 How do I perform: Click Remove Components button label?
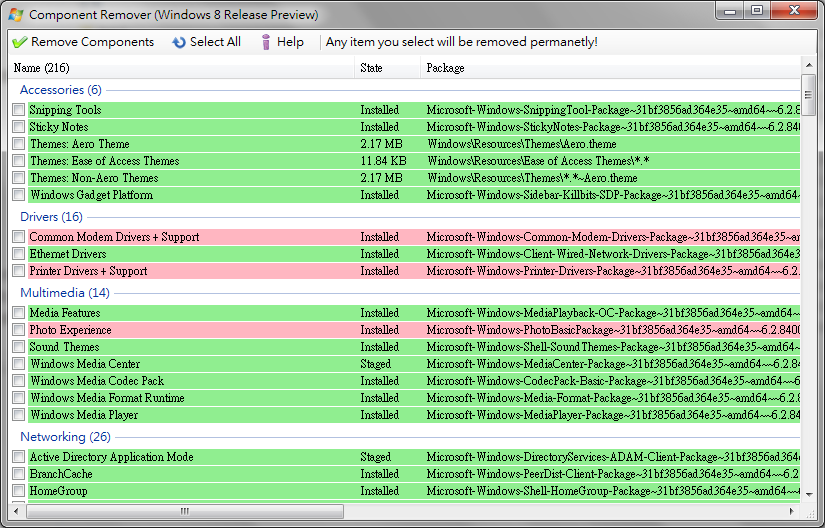[x=93, y=42]
